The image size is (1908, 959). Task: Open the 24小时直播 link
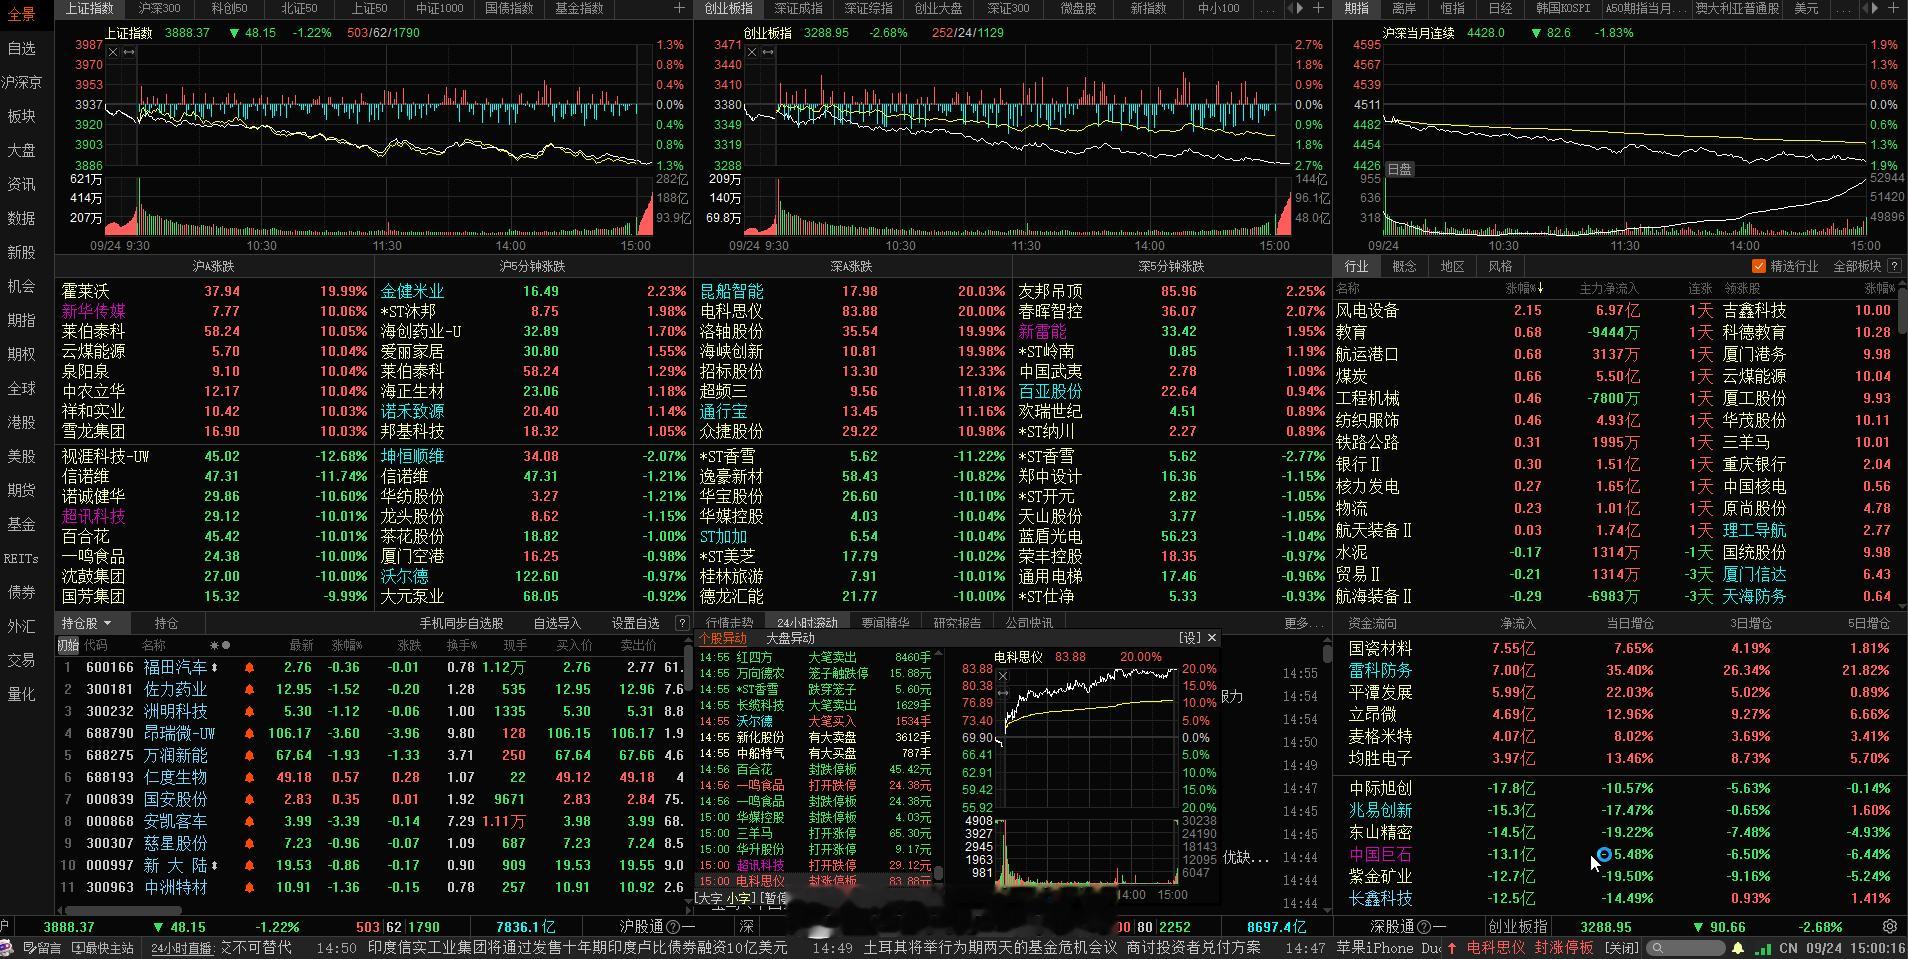click(182, 948)
